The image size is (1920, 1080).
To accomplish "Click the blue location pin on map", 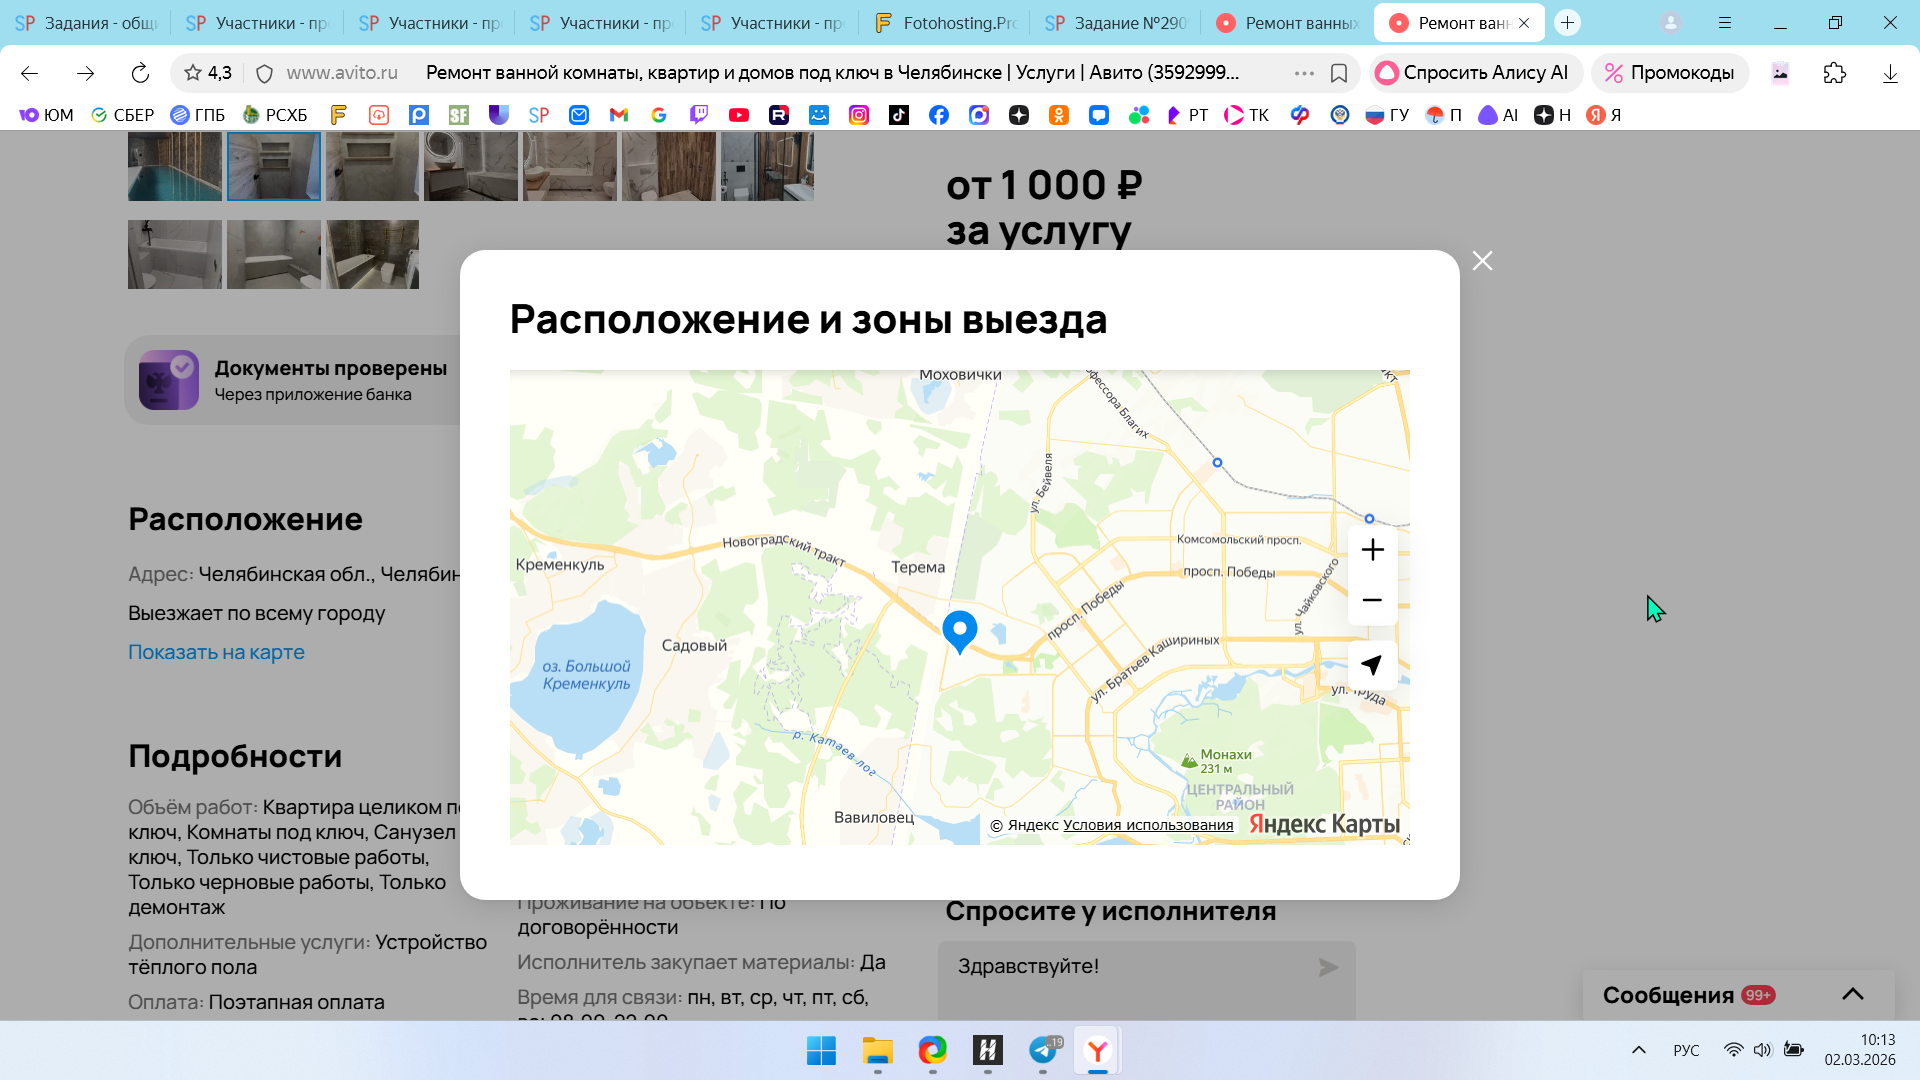I will tap(959, 630).
